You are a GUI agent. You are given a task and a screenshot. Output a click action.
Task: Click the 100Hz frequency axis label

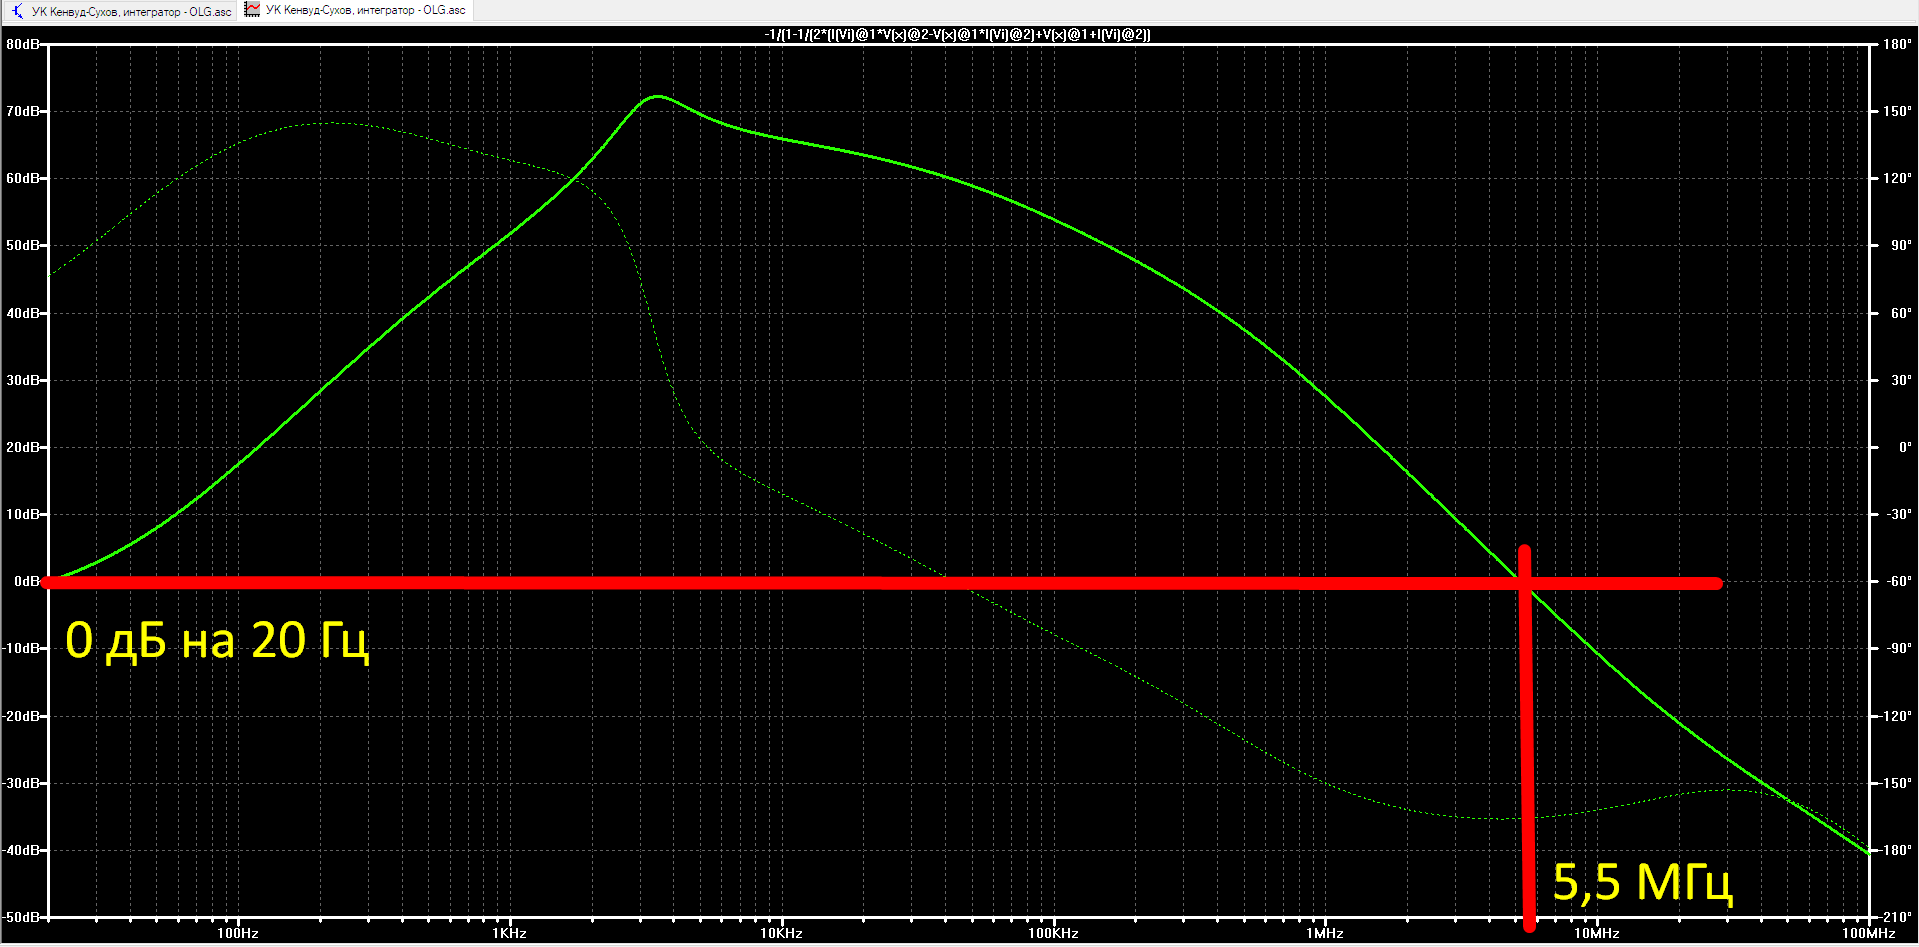tap(238, 933)
